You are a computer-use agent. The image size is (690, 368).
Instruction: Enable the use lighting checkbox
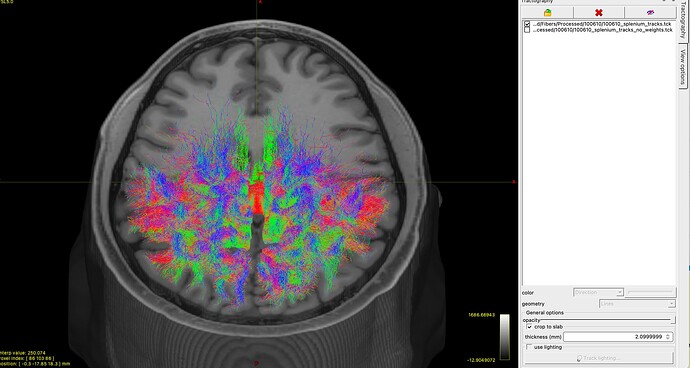(x=529, y=347)
